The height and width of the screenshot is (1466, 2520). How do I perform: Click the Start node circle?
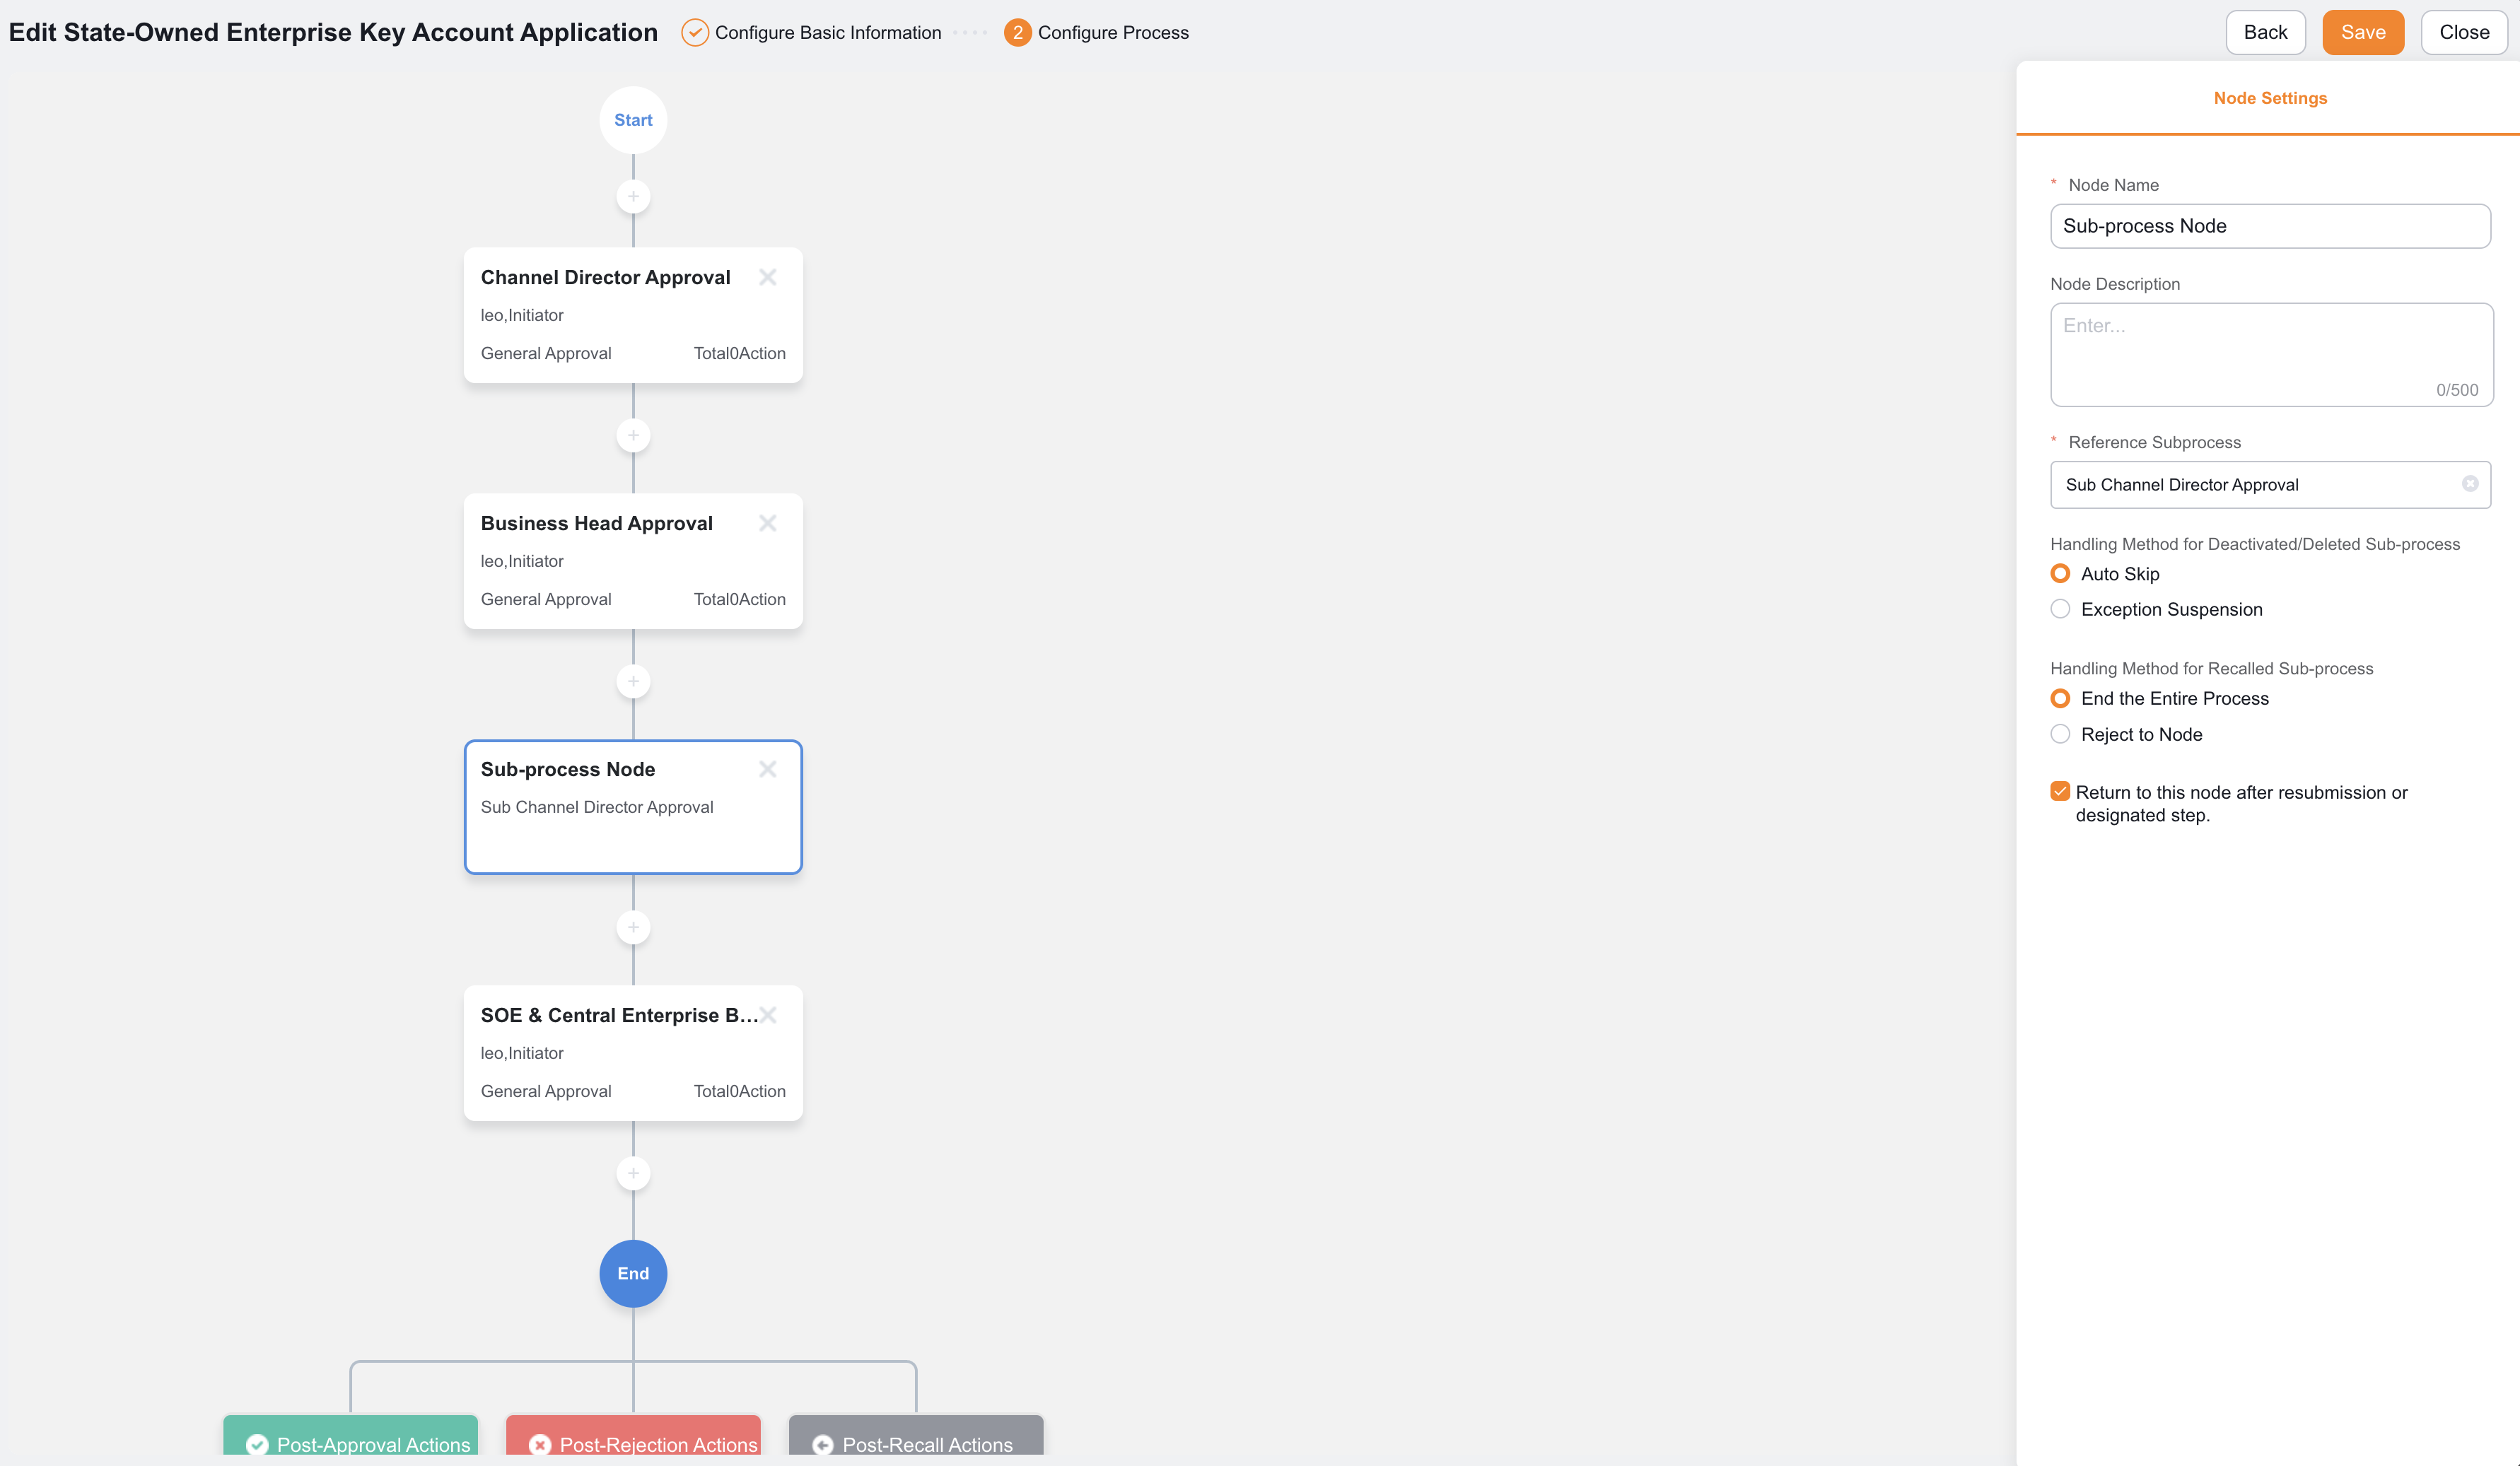(633, 120)
